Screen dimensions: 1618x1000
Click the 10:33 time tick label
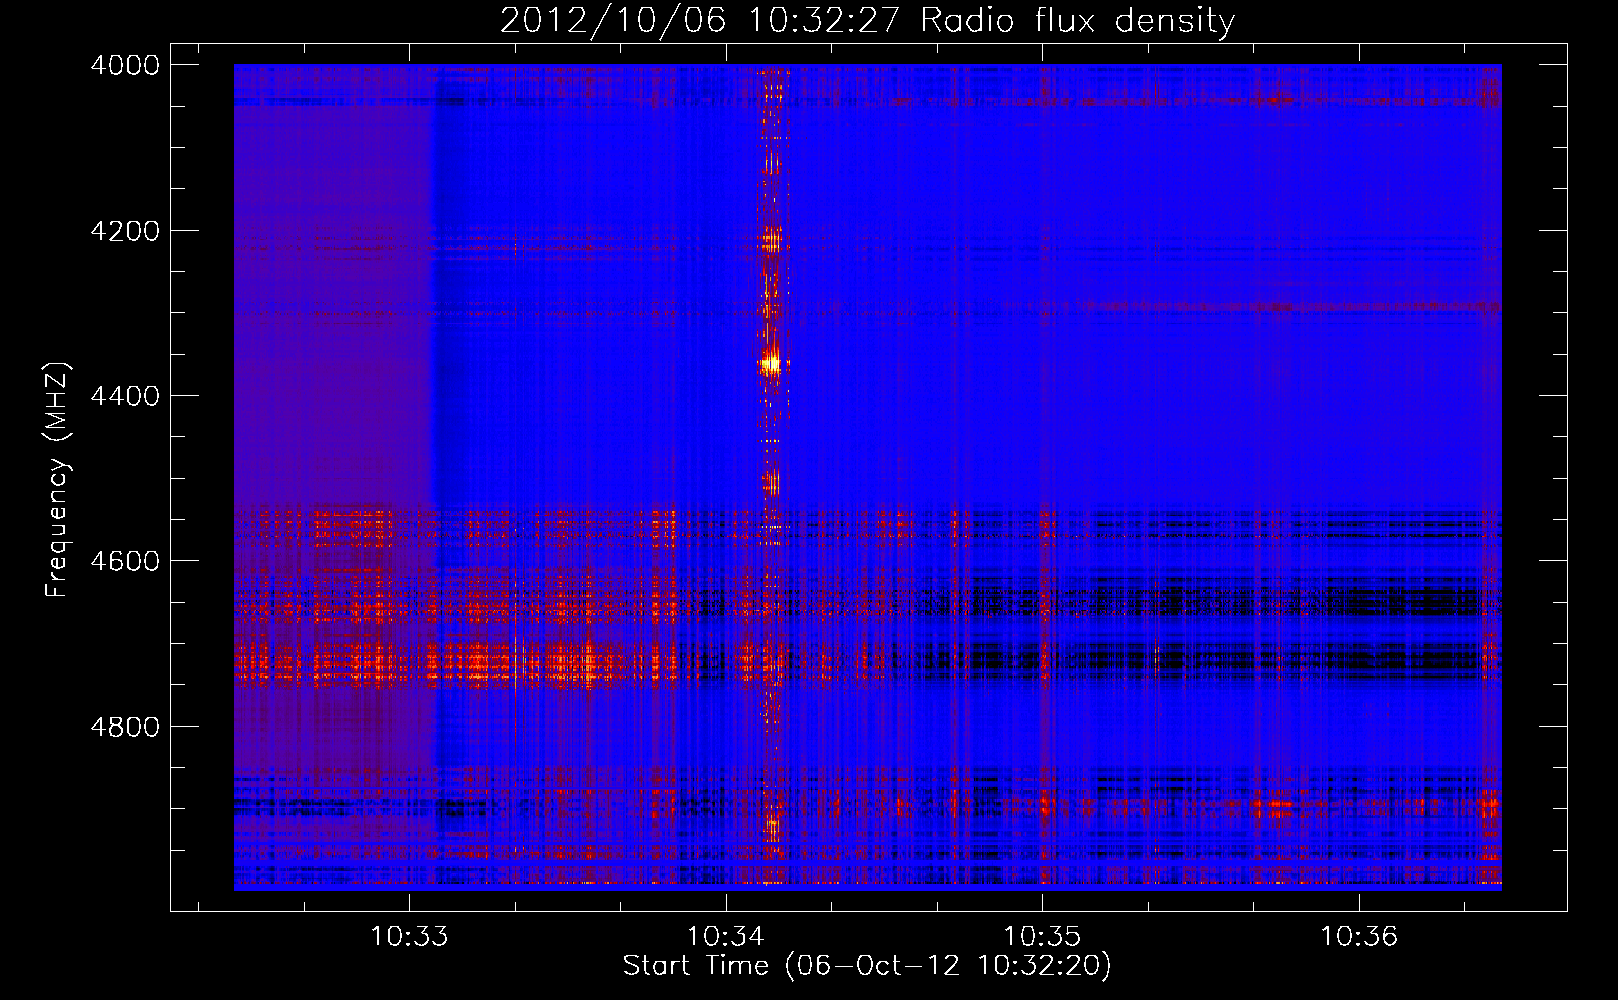(x=409, y=937)
